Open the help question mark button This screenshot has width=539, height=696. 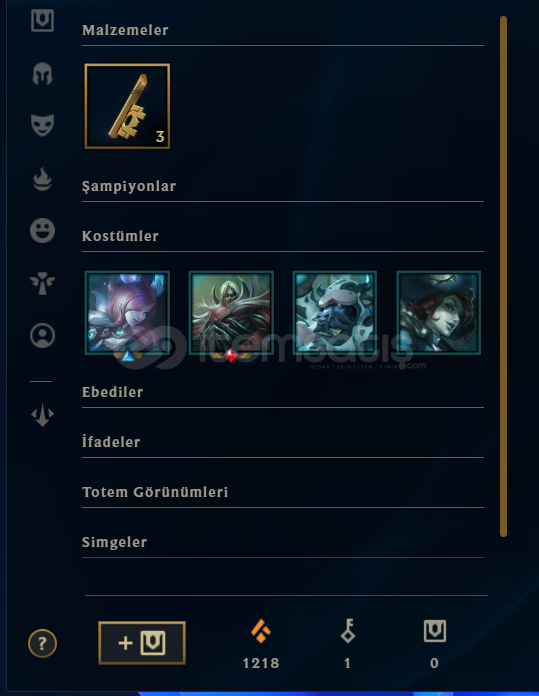(42, 643)
